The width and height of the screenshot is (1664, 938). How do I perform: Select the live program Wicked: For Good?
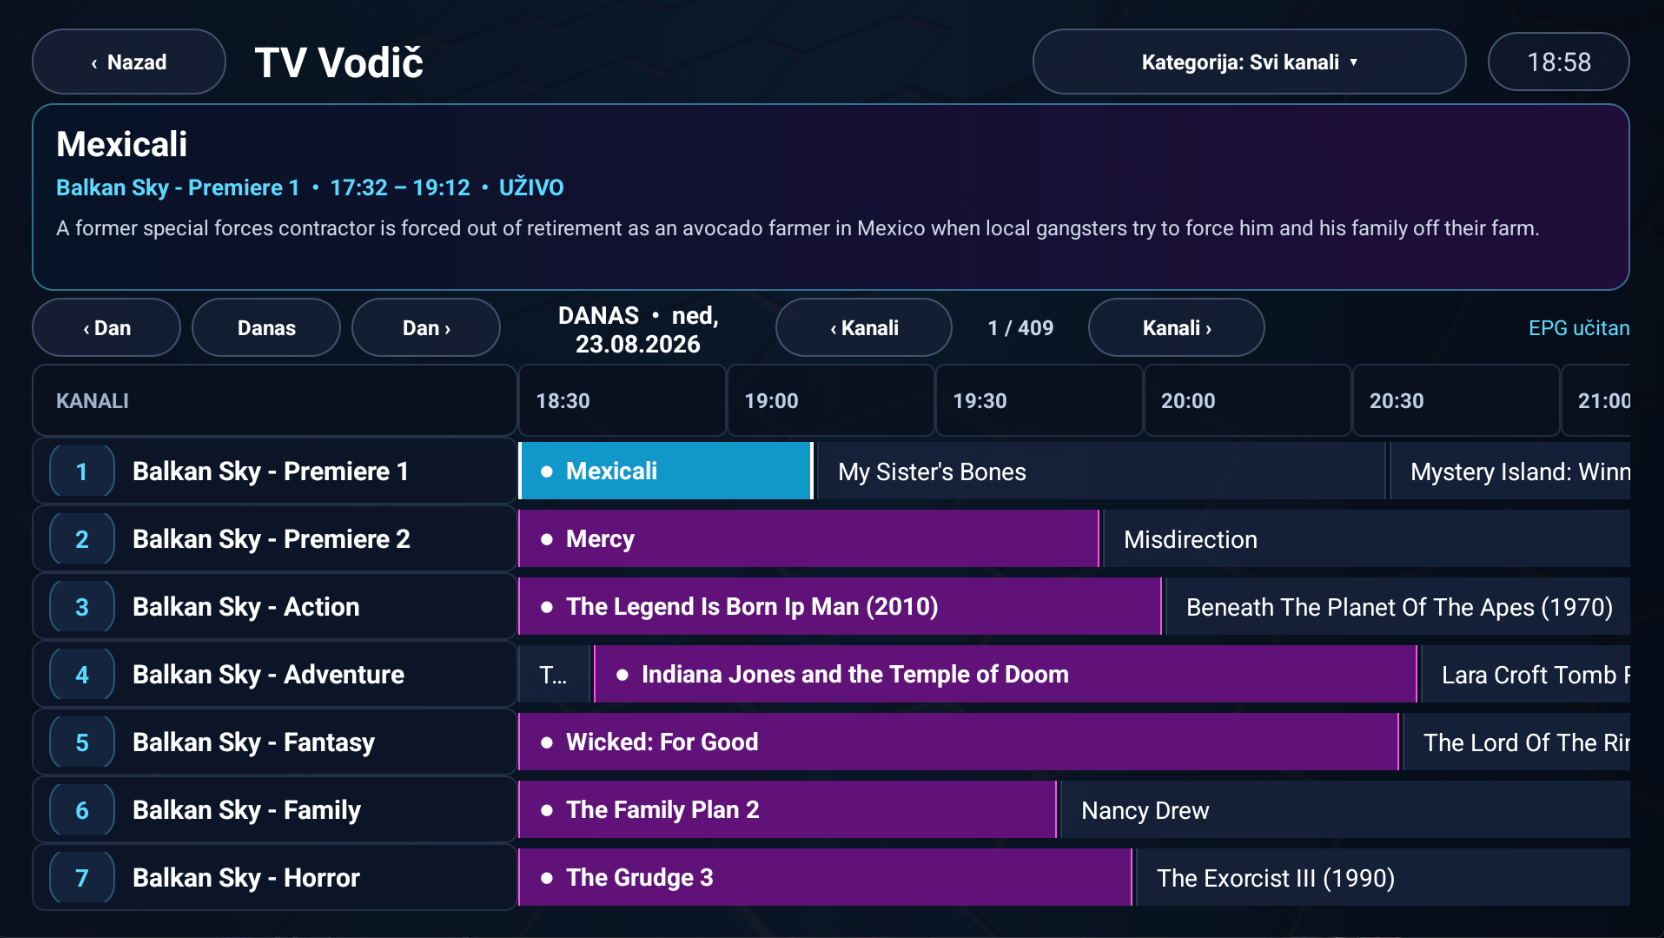(958, 743)
